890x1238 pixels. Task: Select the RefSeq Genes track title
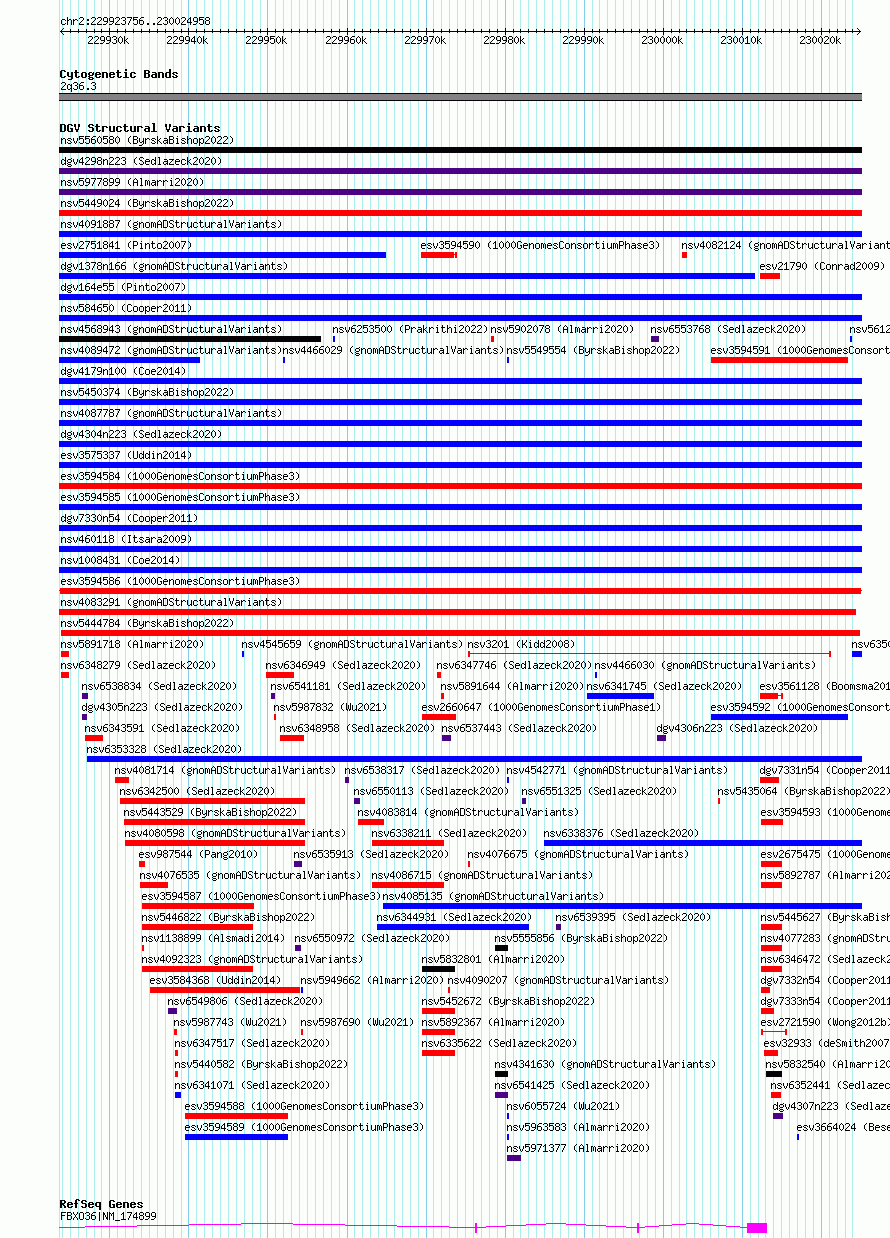pos(101,1204)
